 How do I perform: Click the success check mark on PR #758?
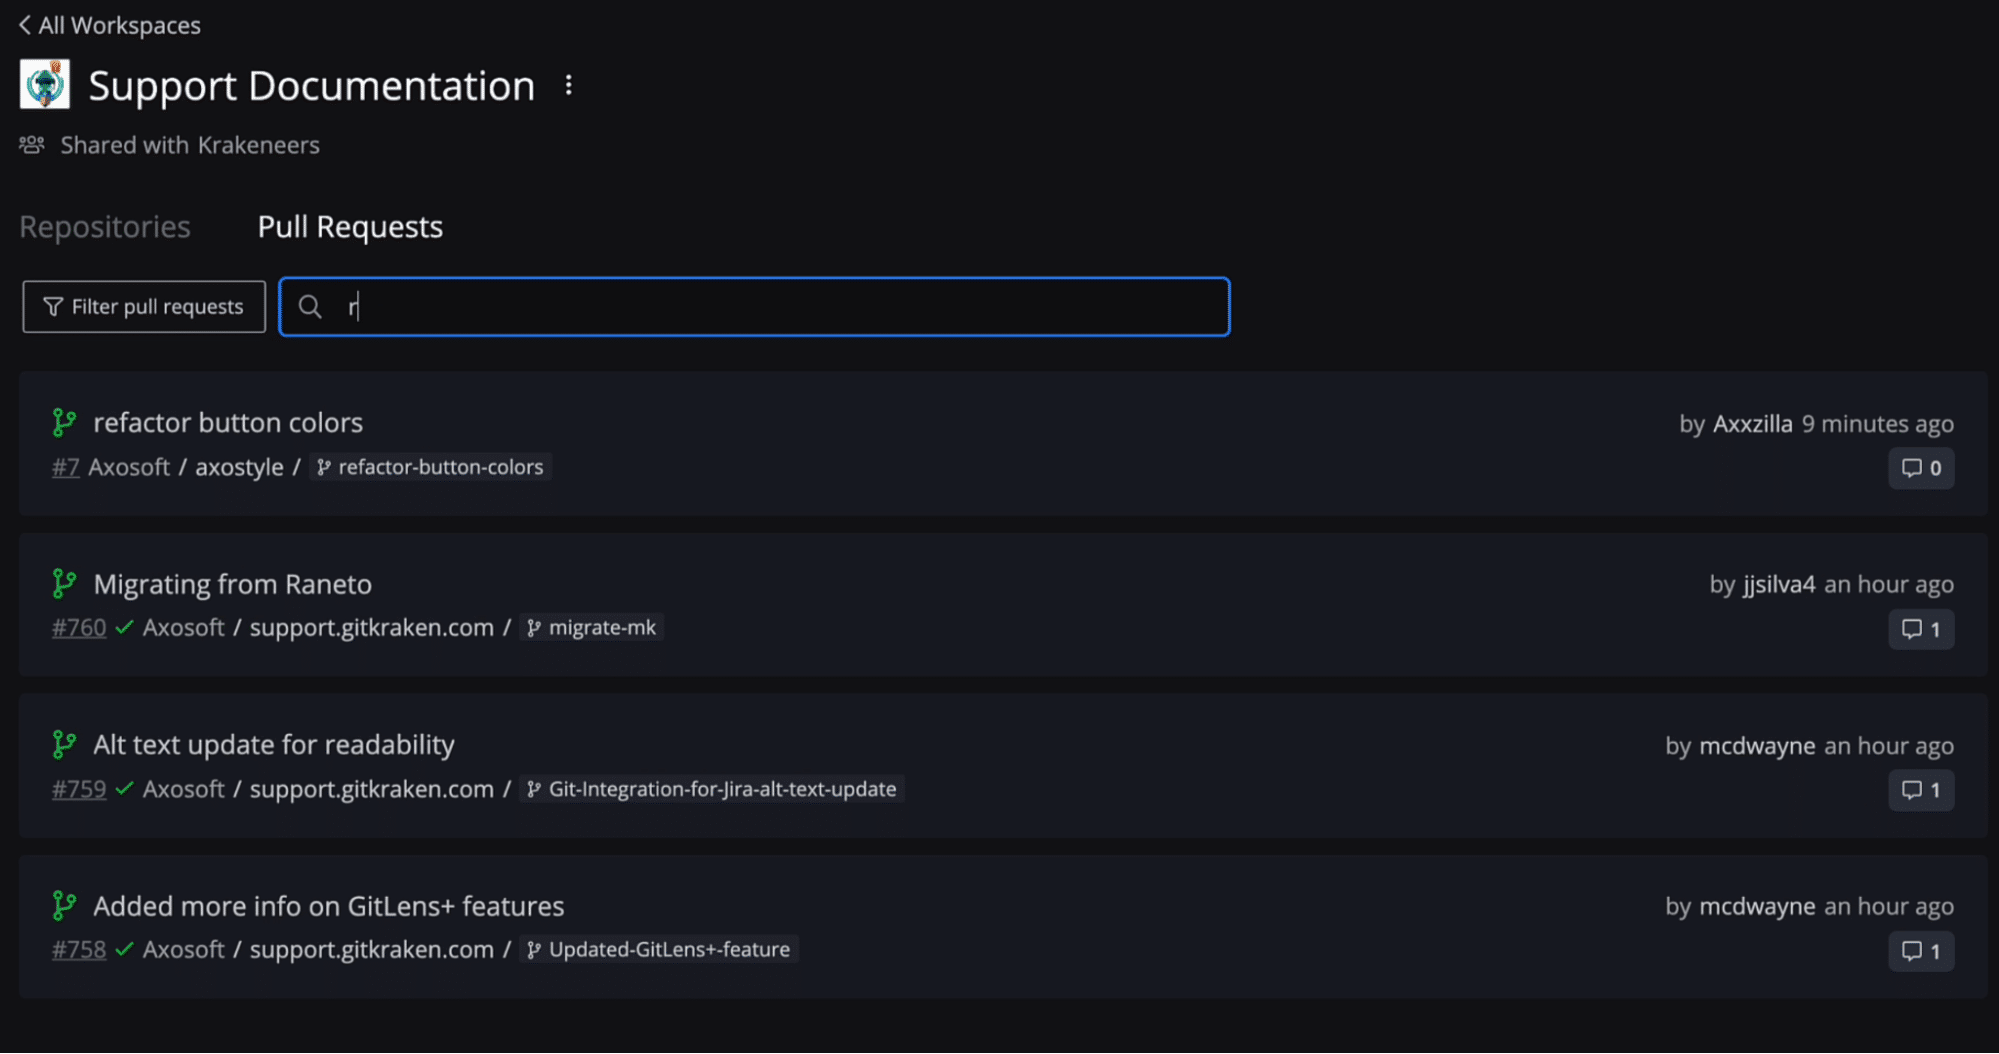click(124, 950)
